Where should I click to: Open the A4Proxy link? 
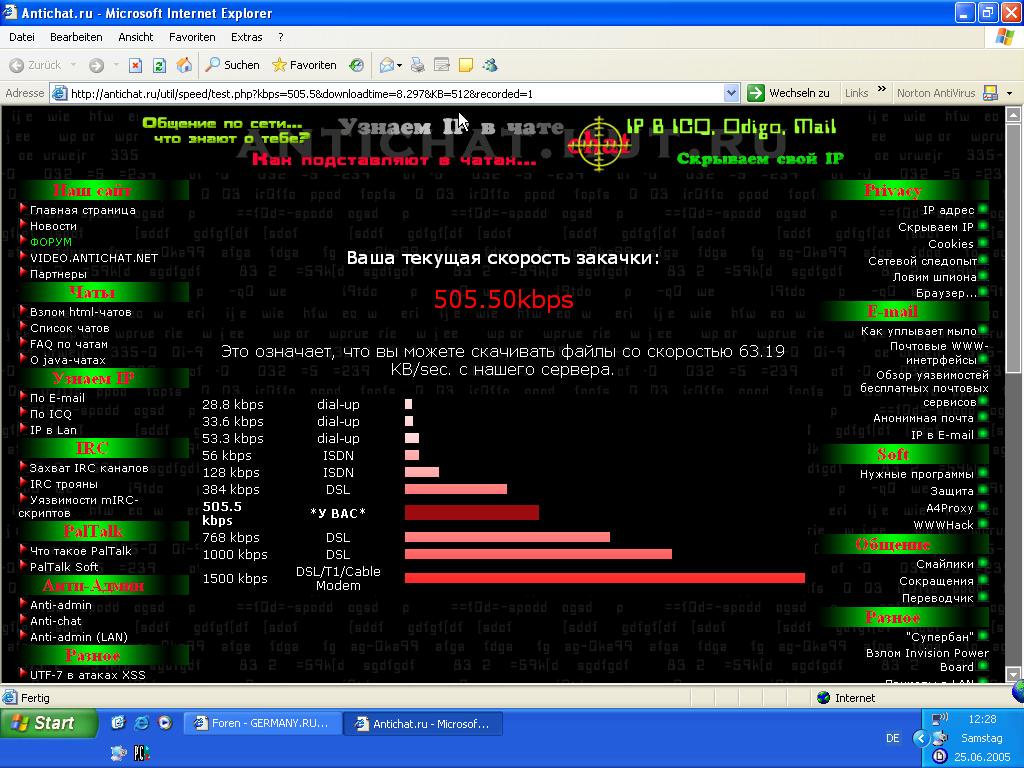(x=950, y=508)
